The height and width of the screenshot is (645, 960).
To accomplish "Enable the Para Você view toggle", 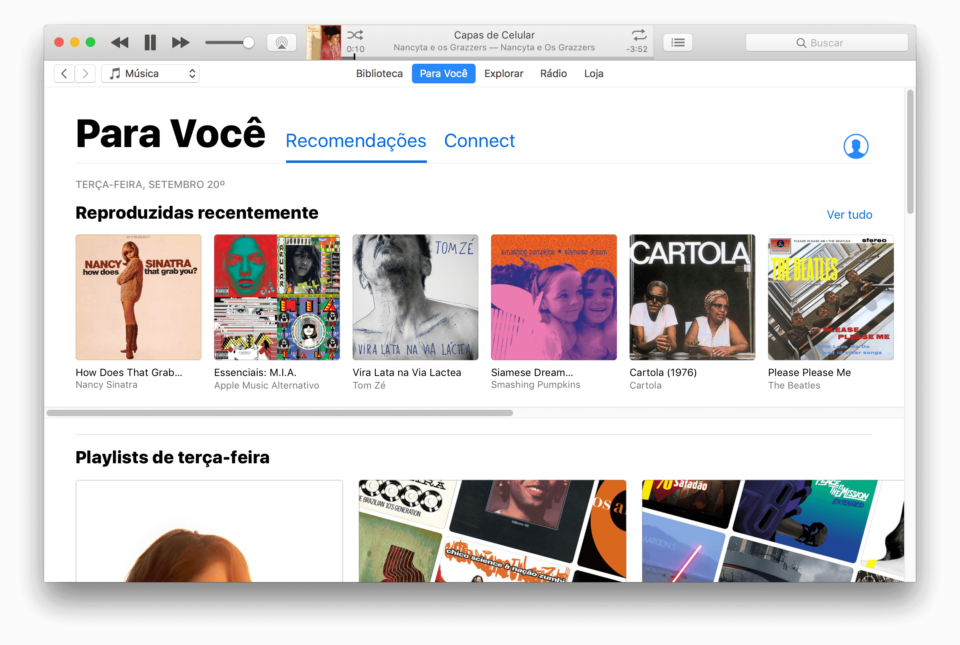I will (x=443, y=73).
